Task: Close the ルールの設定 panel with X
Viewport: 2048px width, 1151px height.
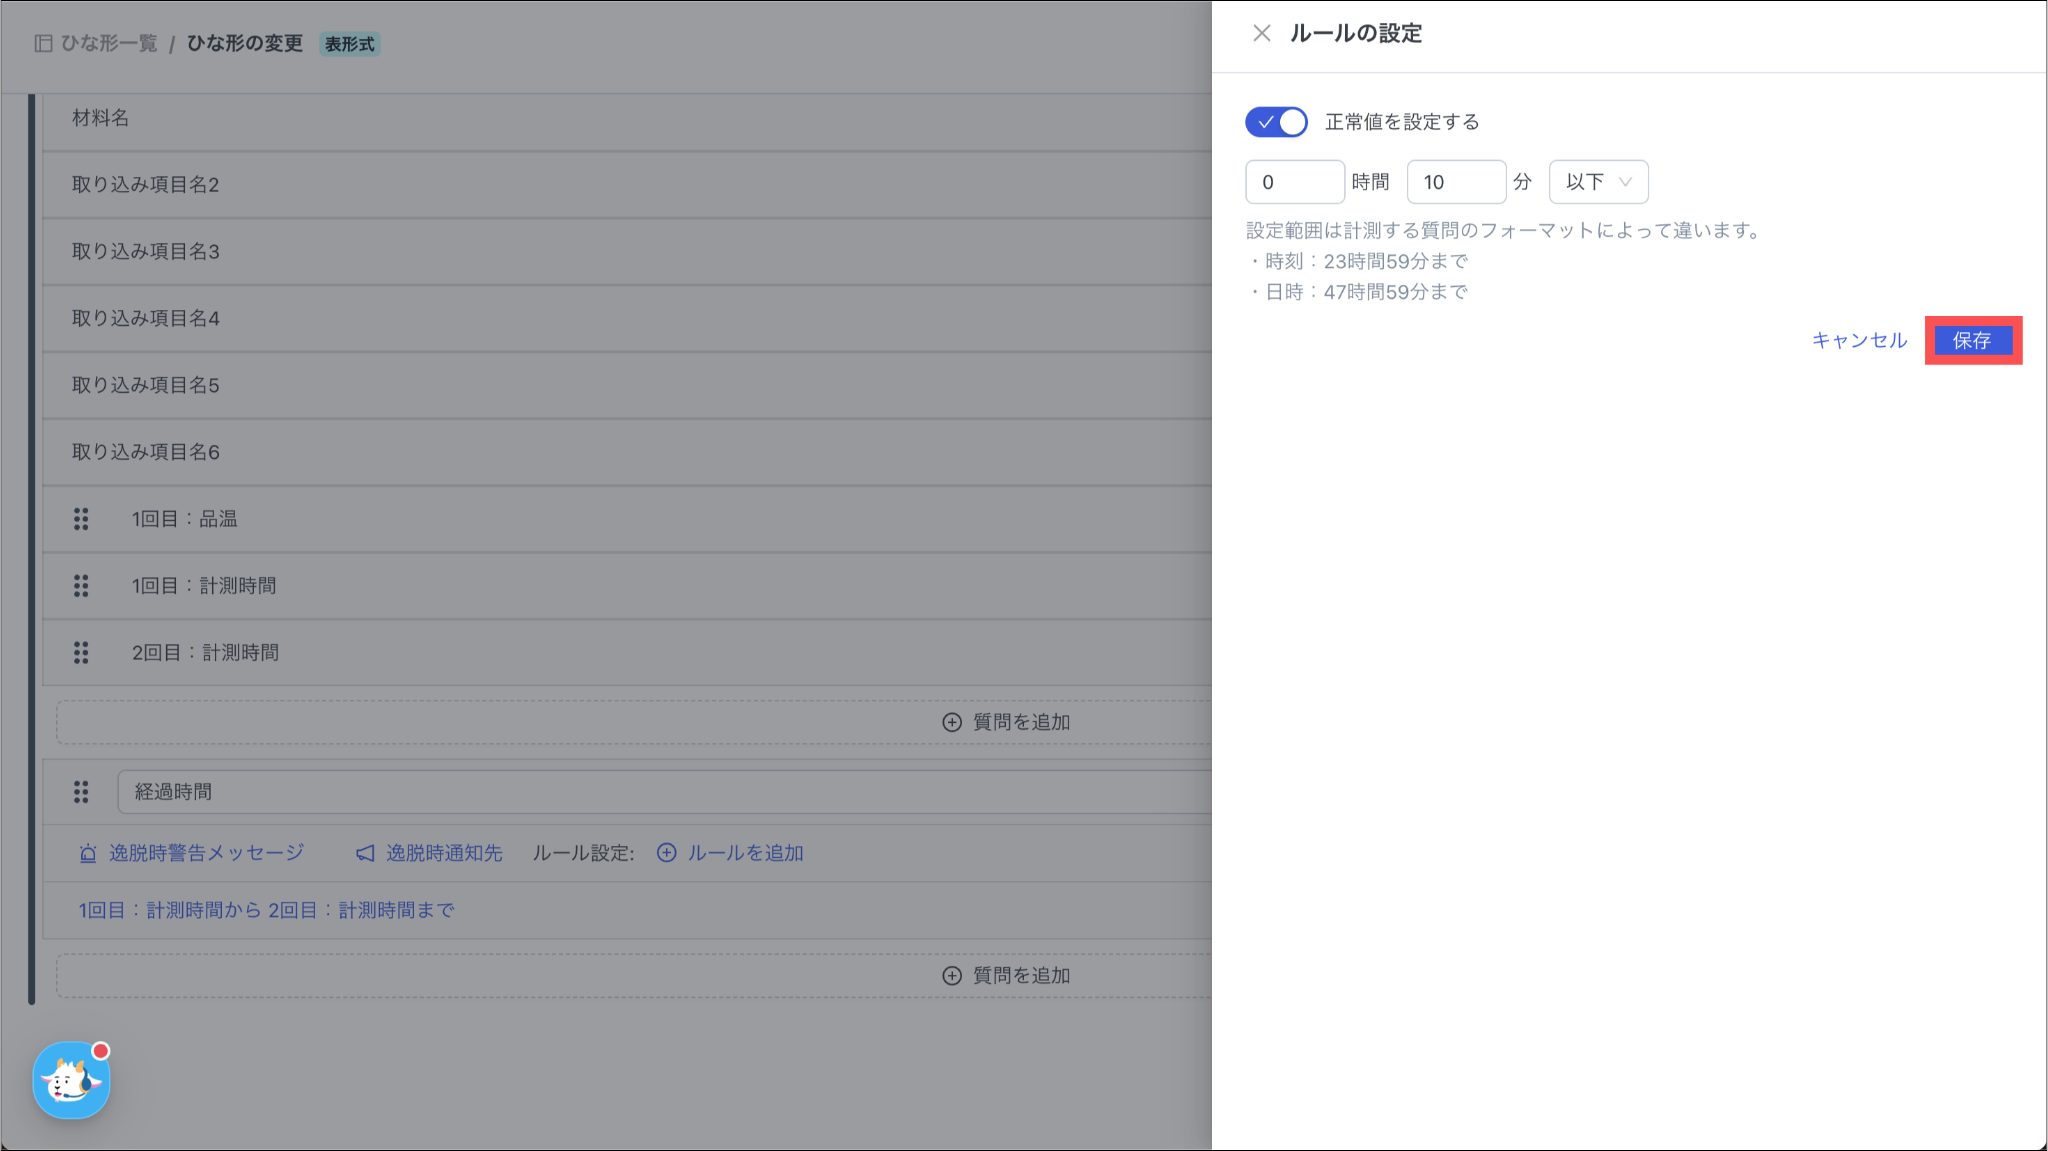Action: click(1261, 33)
